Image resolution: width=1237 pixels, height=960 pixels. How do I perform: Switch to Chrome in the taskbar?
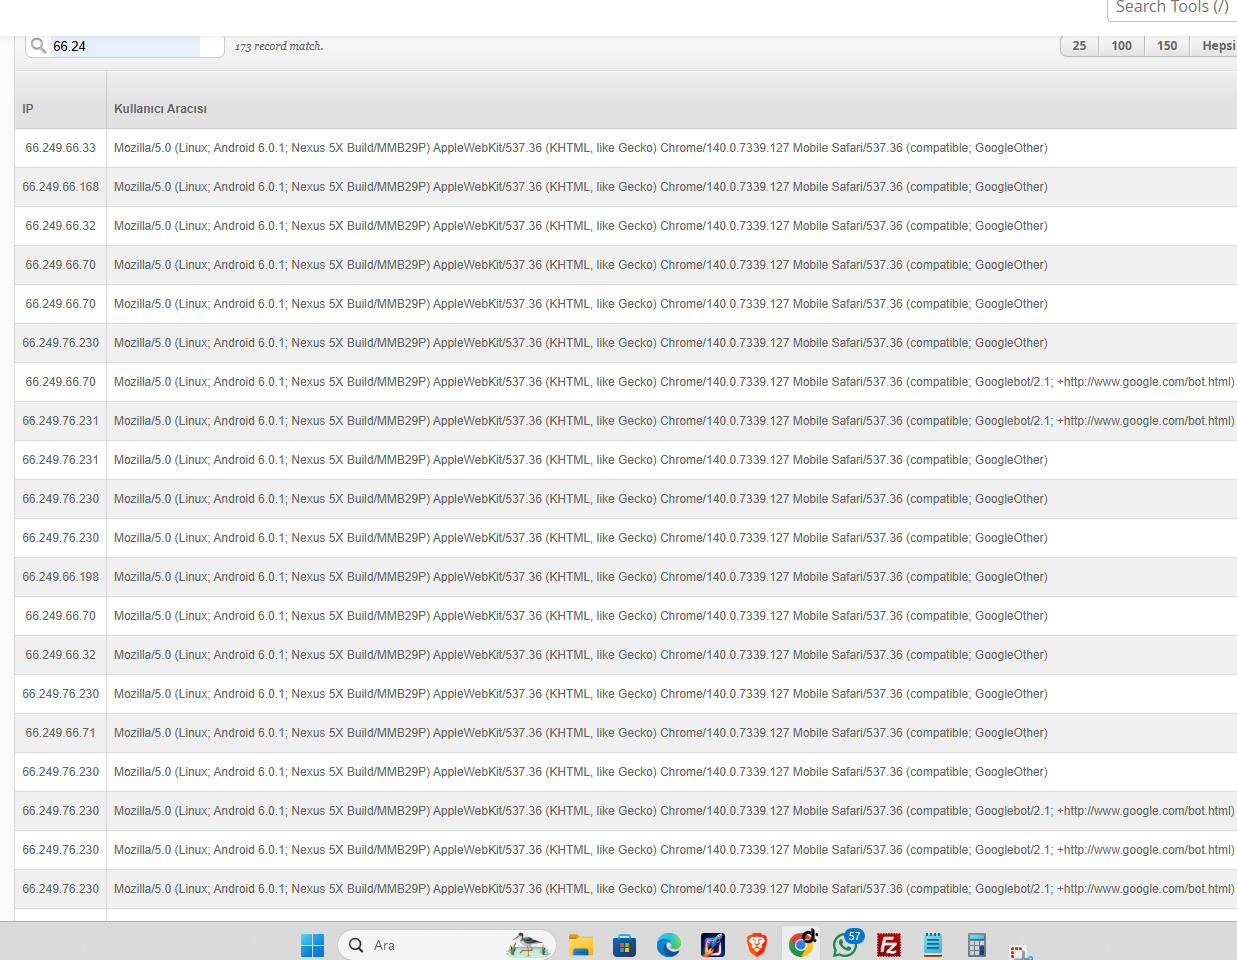click(801, 945)
